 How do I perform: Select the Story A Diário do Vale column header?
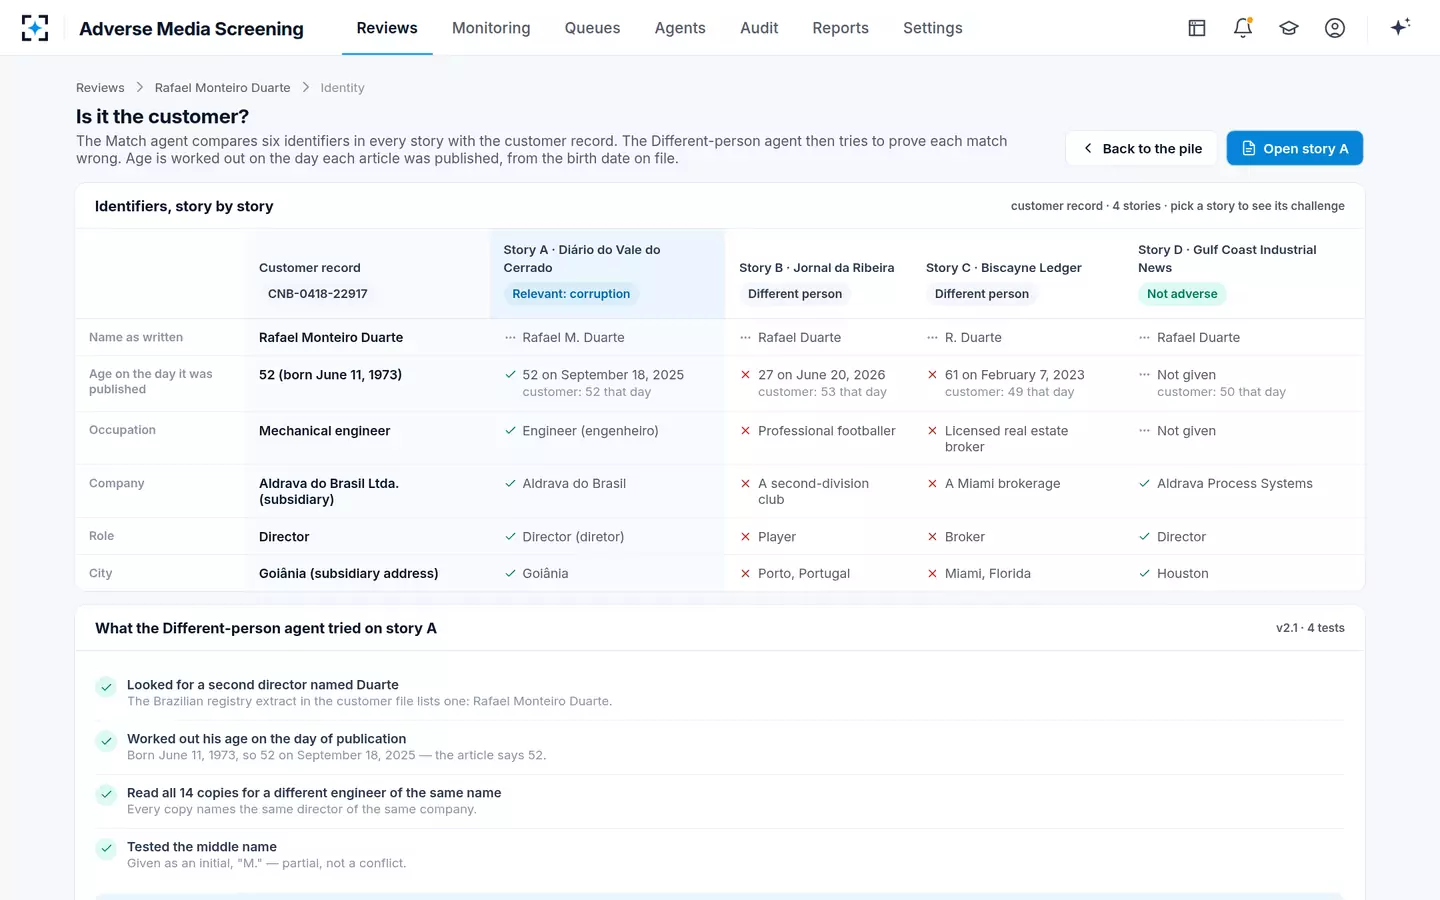tap(606, 273)
